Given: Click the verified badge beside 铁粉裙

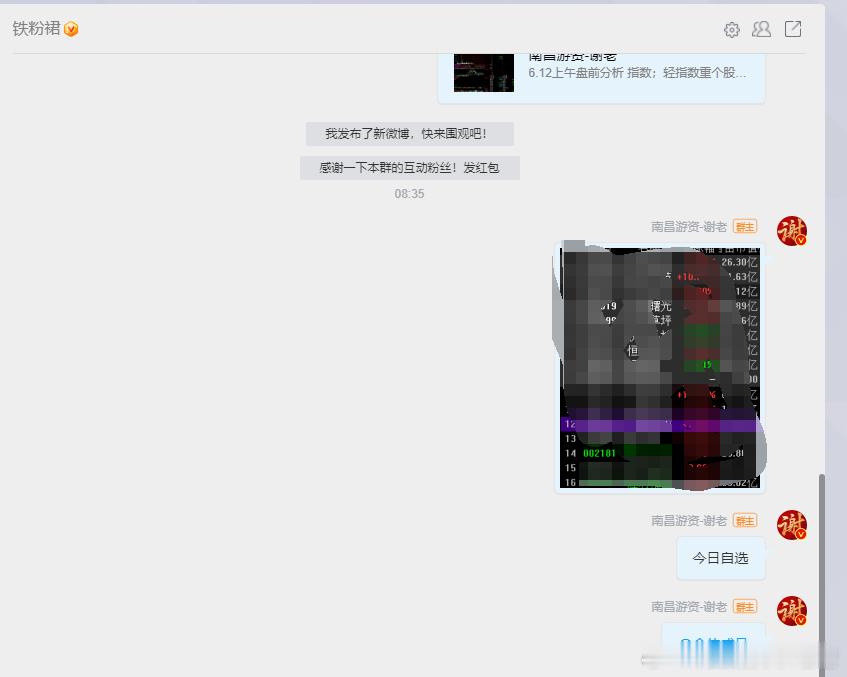Looking at the screenshot, I should 71,29.
